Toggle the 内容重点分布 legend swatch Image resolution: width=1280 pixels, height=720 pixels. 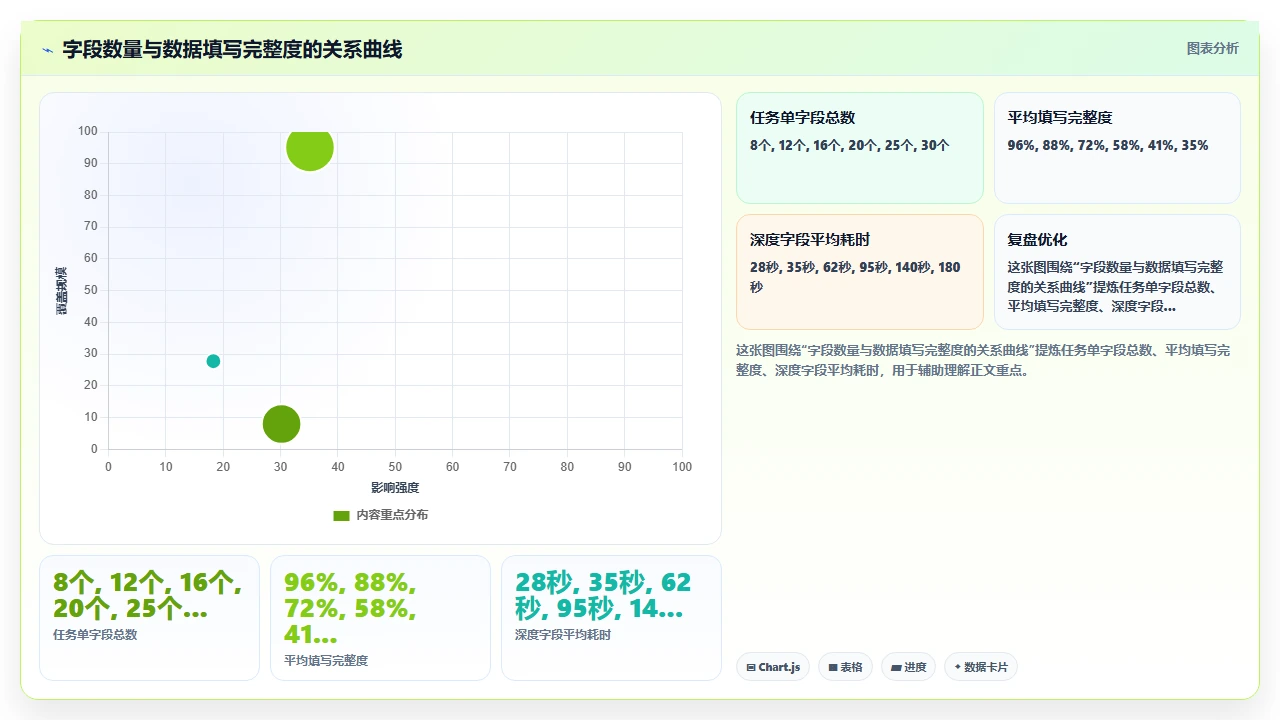point(341,515)
